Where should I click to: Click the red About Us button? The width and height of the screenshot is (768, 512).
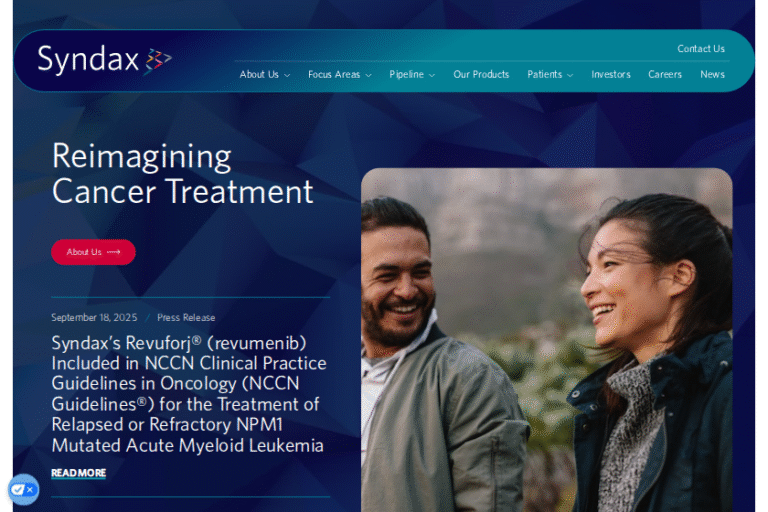94,252
